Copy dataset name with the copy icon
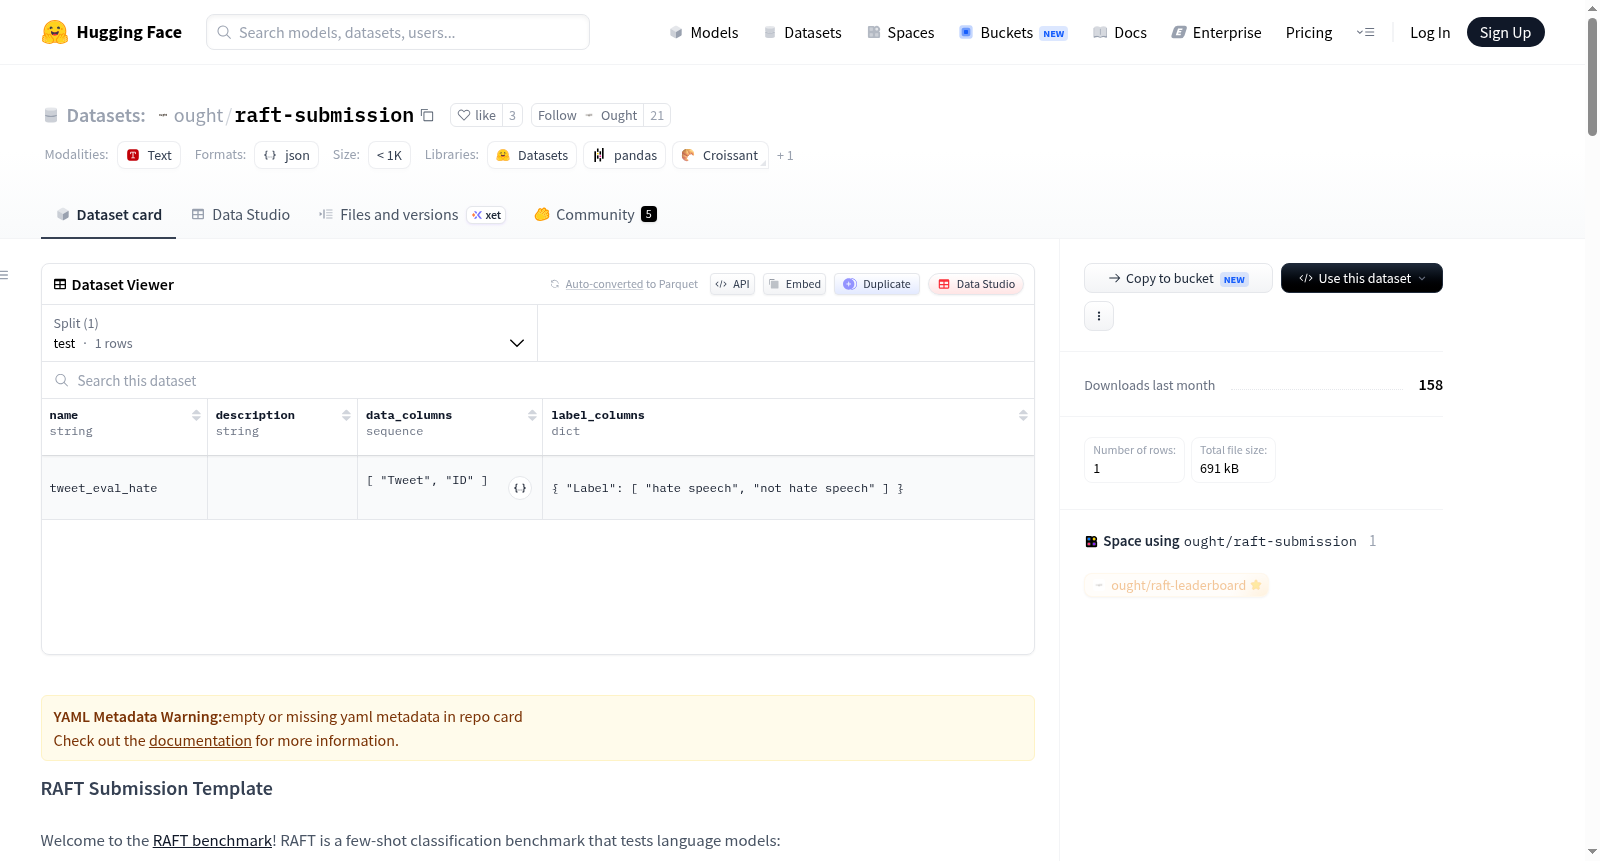 (x=427, y=115)
